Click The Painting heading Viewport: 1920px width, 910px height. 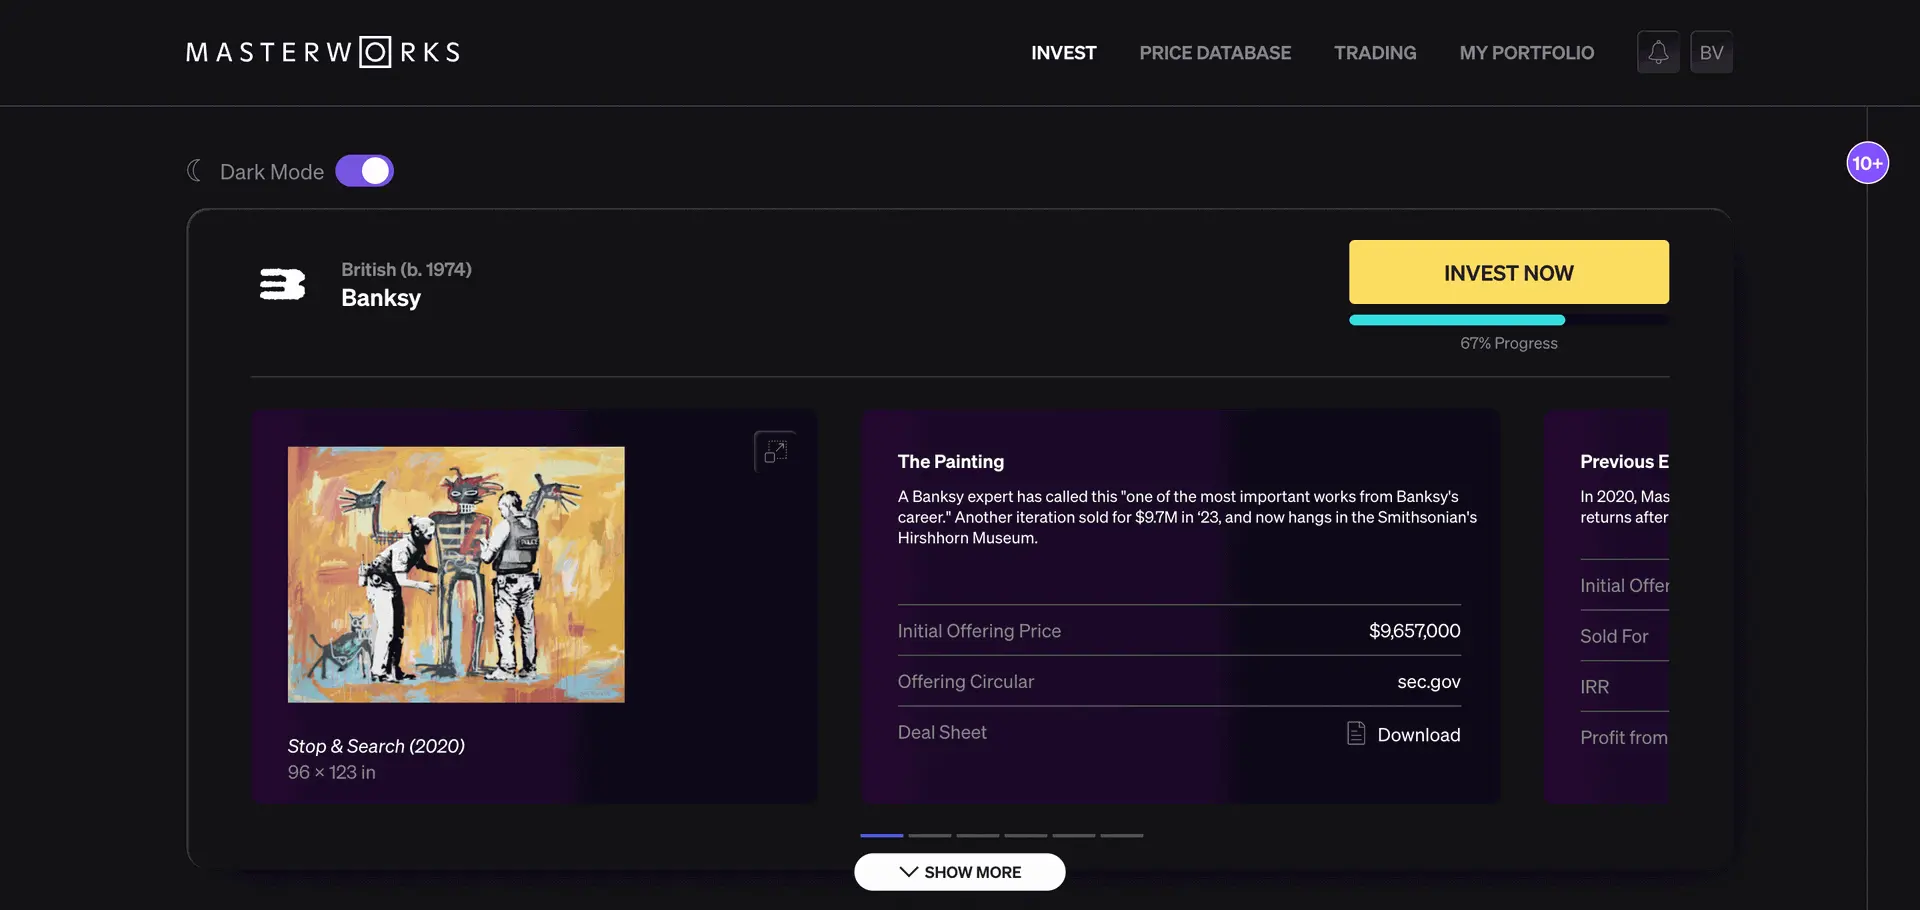pyautogui.click(x=951, y=461)
